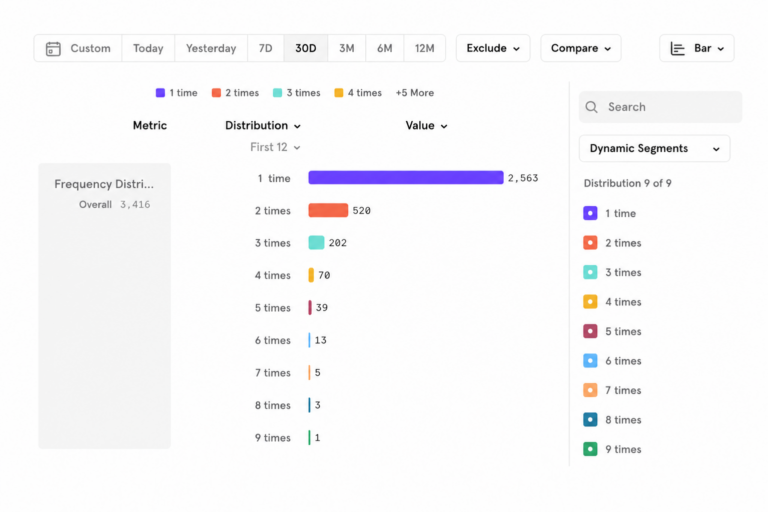Click the 7 times row label in the chart
The width and height of the screenshot is (768, 512).
[273, 373]
